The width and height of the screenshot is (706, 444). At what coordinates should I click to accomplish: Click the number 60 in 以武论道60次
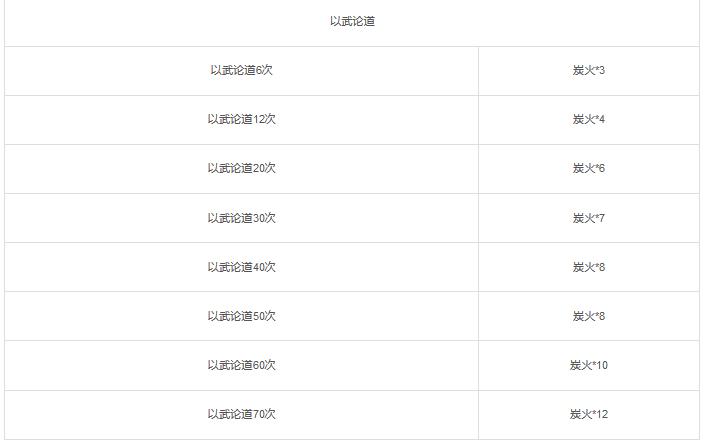point(258,365)
